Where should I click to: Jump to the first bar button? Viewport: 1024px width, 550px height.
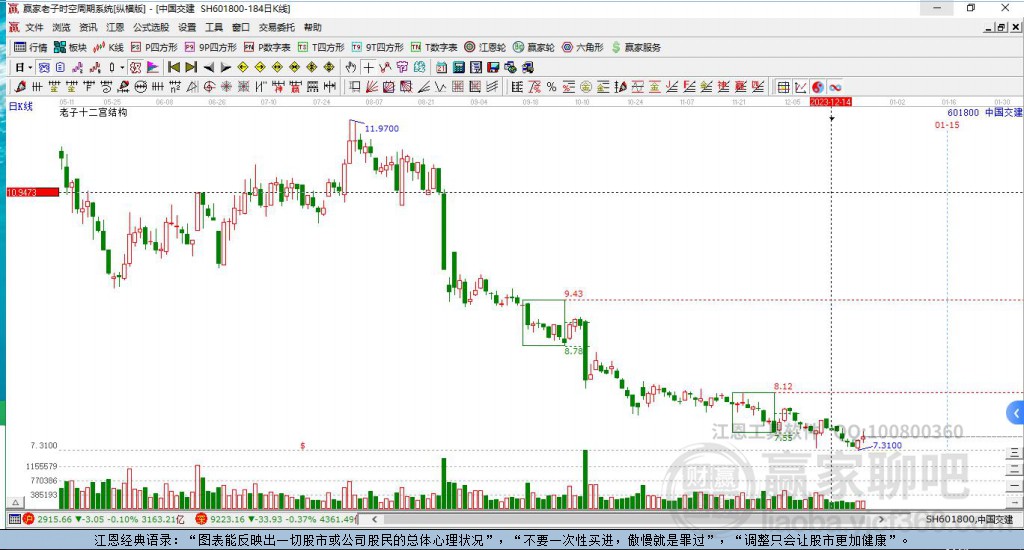coord(173,67)
